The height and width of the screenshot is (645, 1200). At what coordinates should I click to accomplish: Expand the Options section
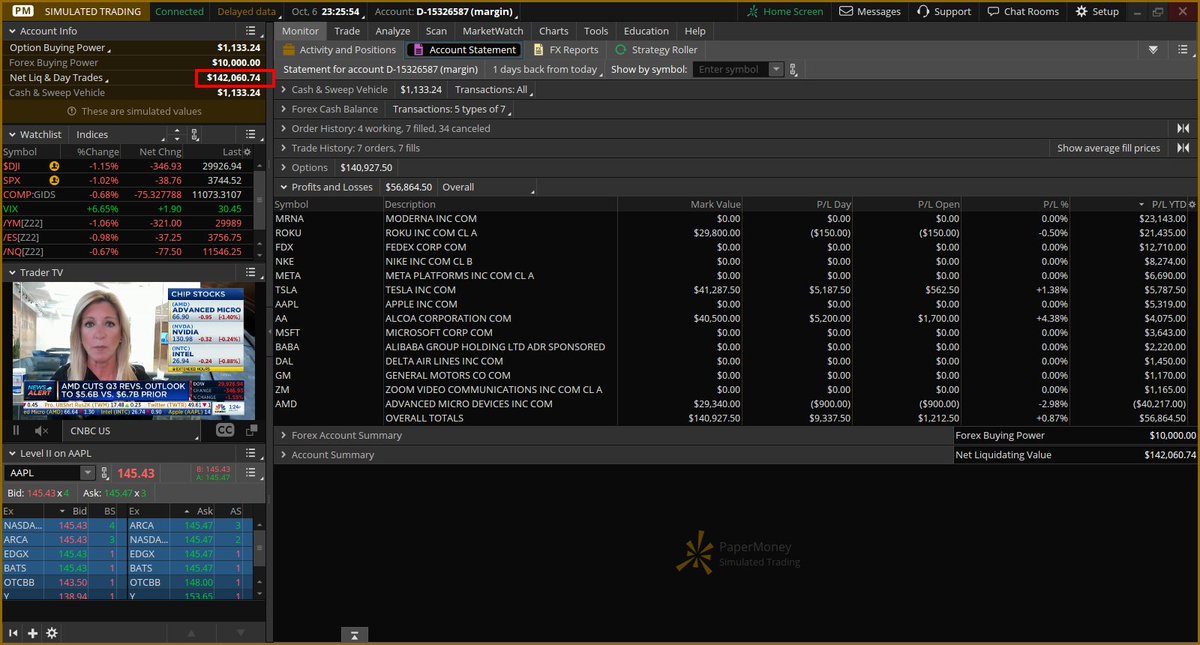tap(284, 167)
